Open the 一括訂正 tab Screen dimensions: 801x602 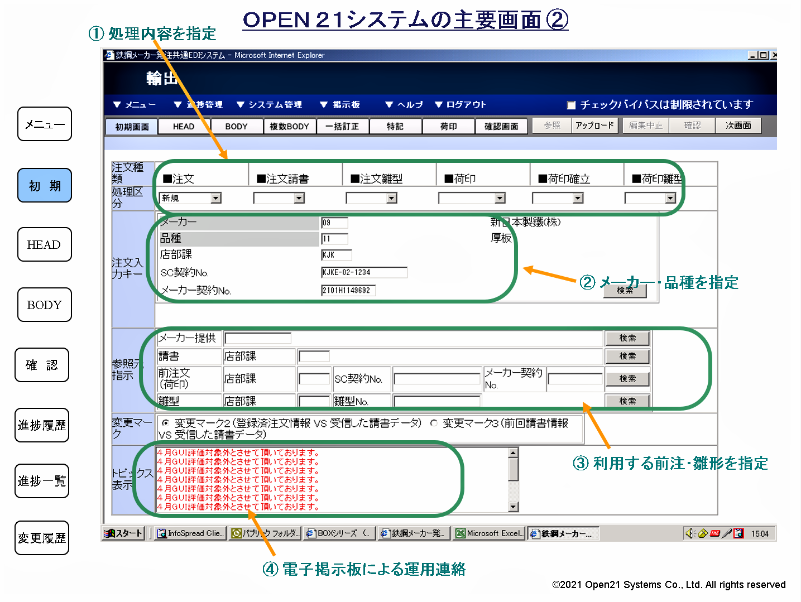point(342,126)
